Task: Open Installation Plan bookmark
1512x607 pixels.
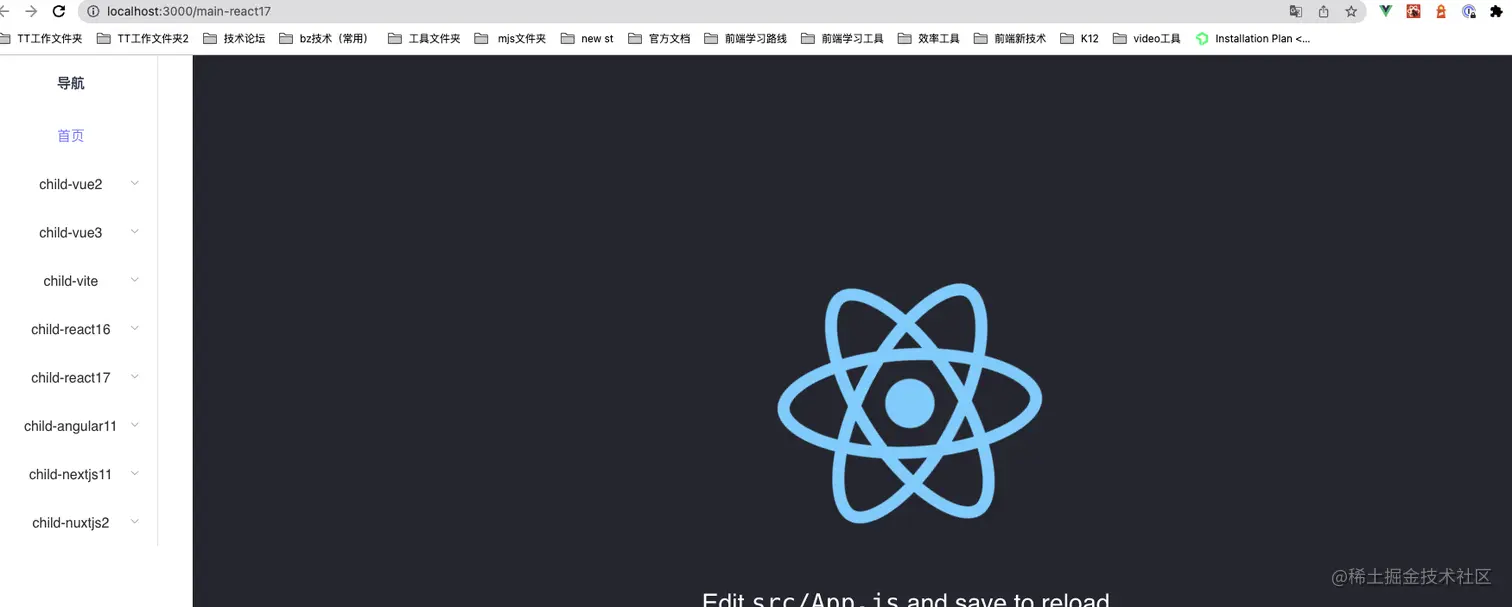Action: (1252, 38)
